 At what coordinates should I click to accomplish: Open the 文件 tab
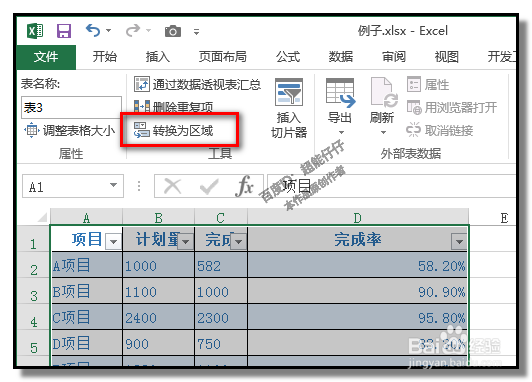[46, 57]
